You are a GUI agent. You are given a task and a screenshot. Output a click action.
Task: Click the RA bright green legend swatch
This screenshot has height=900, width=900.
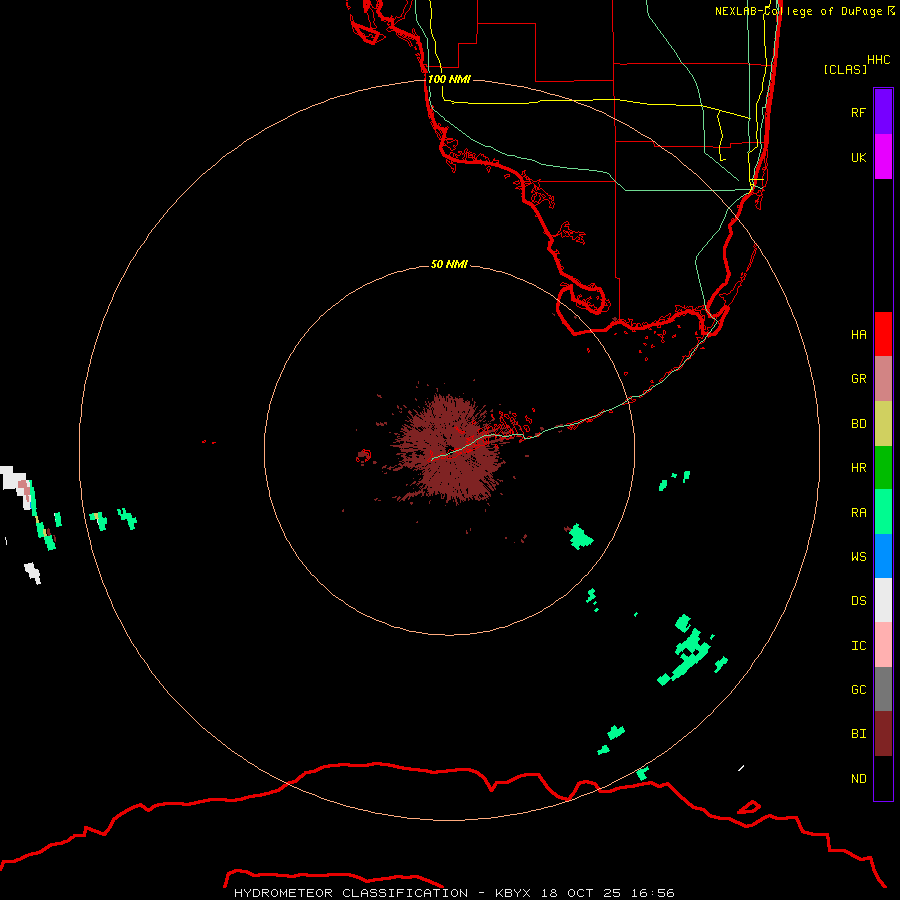883,512
